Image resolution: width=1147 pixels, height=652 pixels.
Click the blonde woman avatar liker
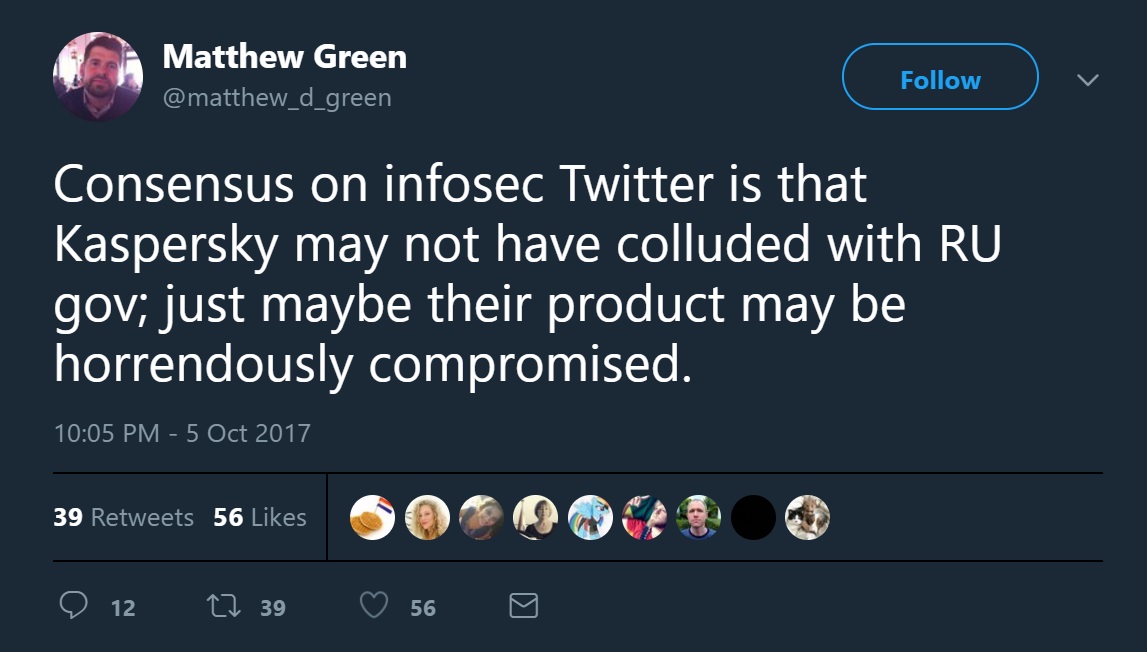coord(427,517)
